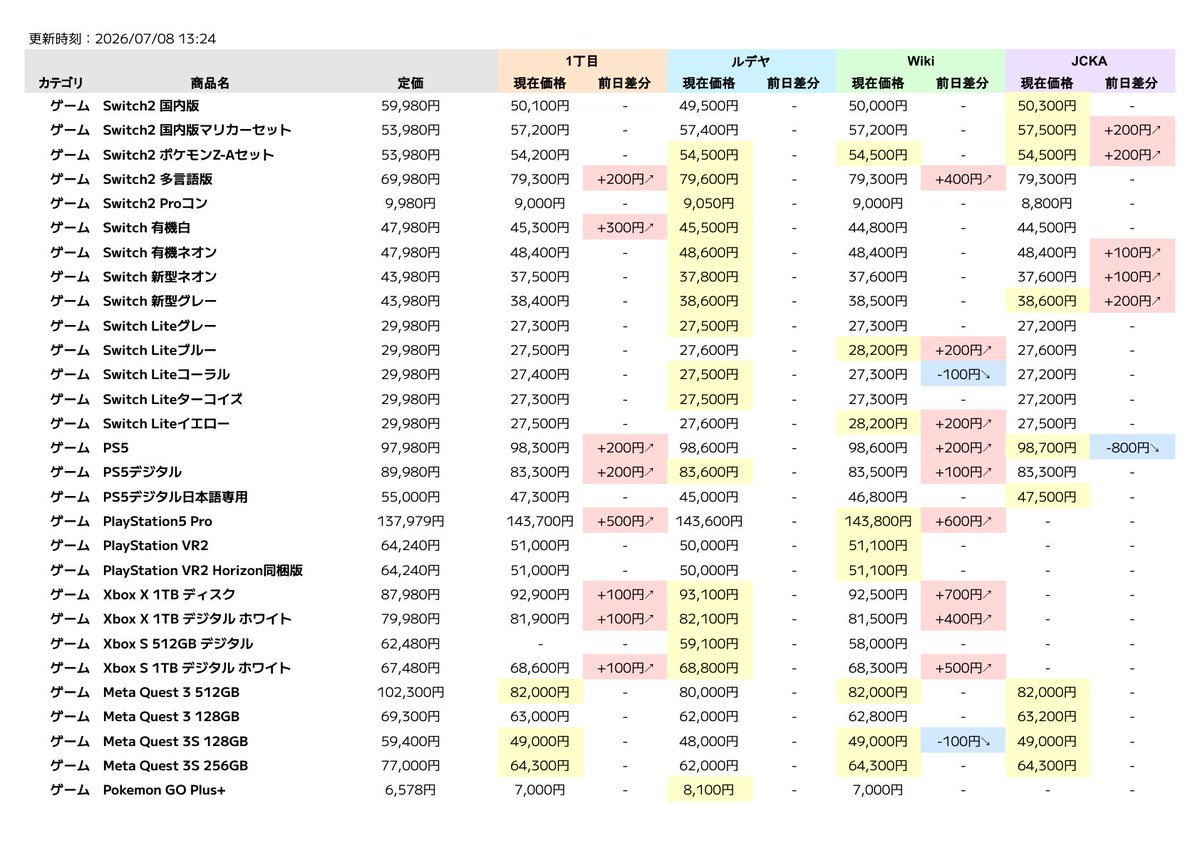Click JCKA price 98,700円 for PS5
1200x848 pixels.
click(x=1047, y=448)
